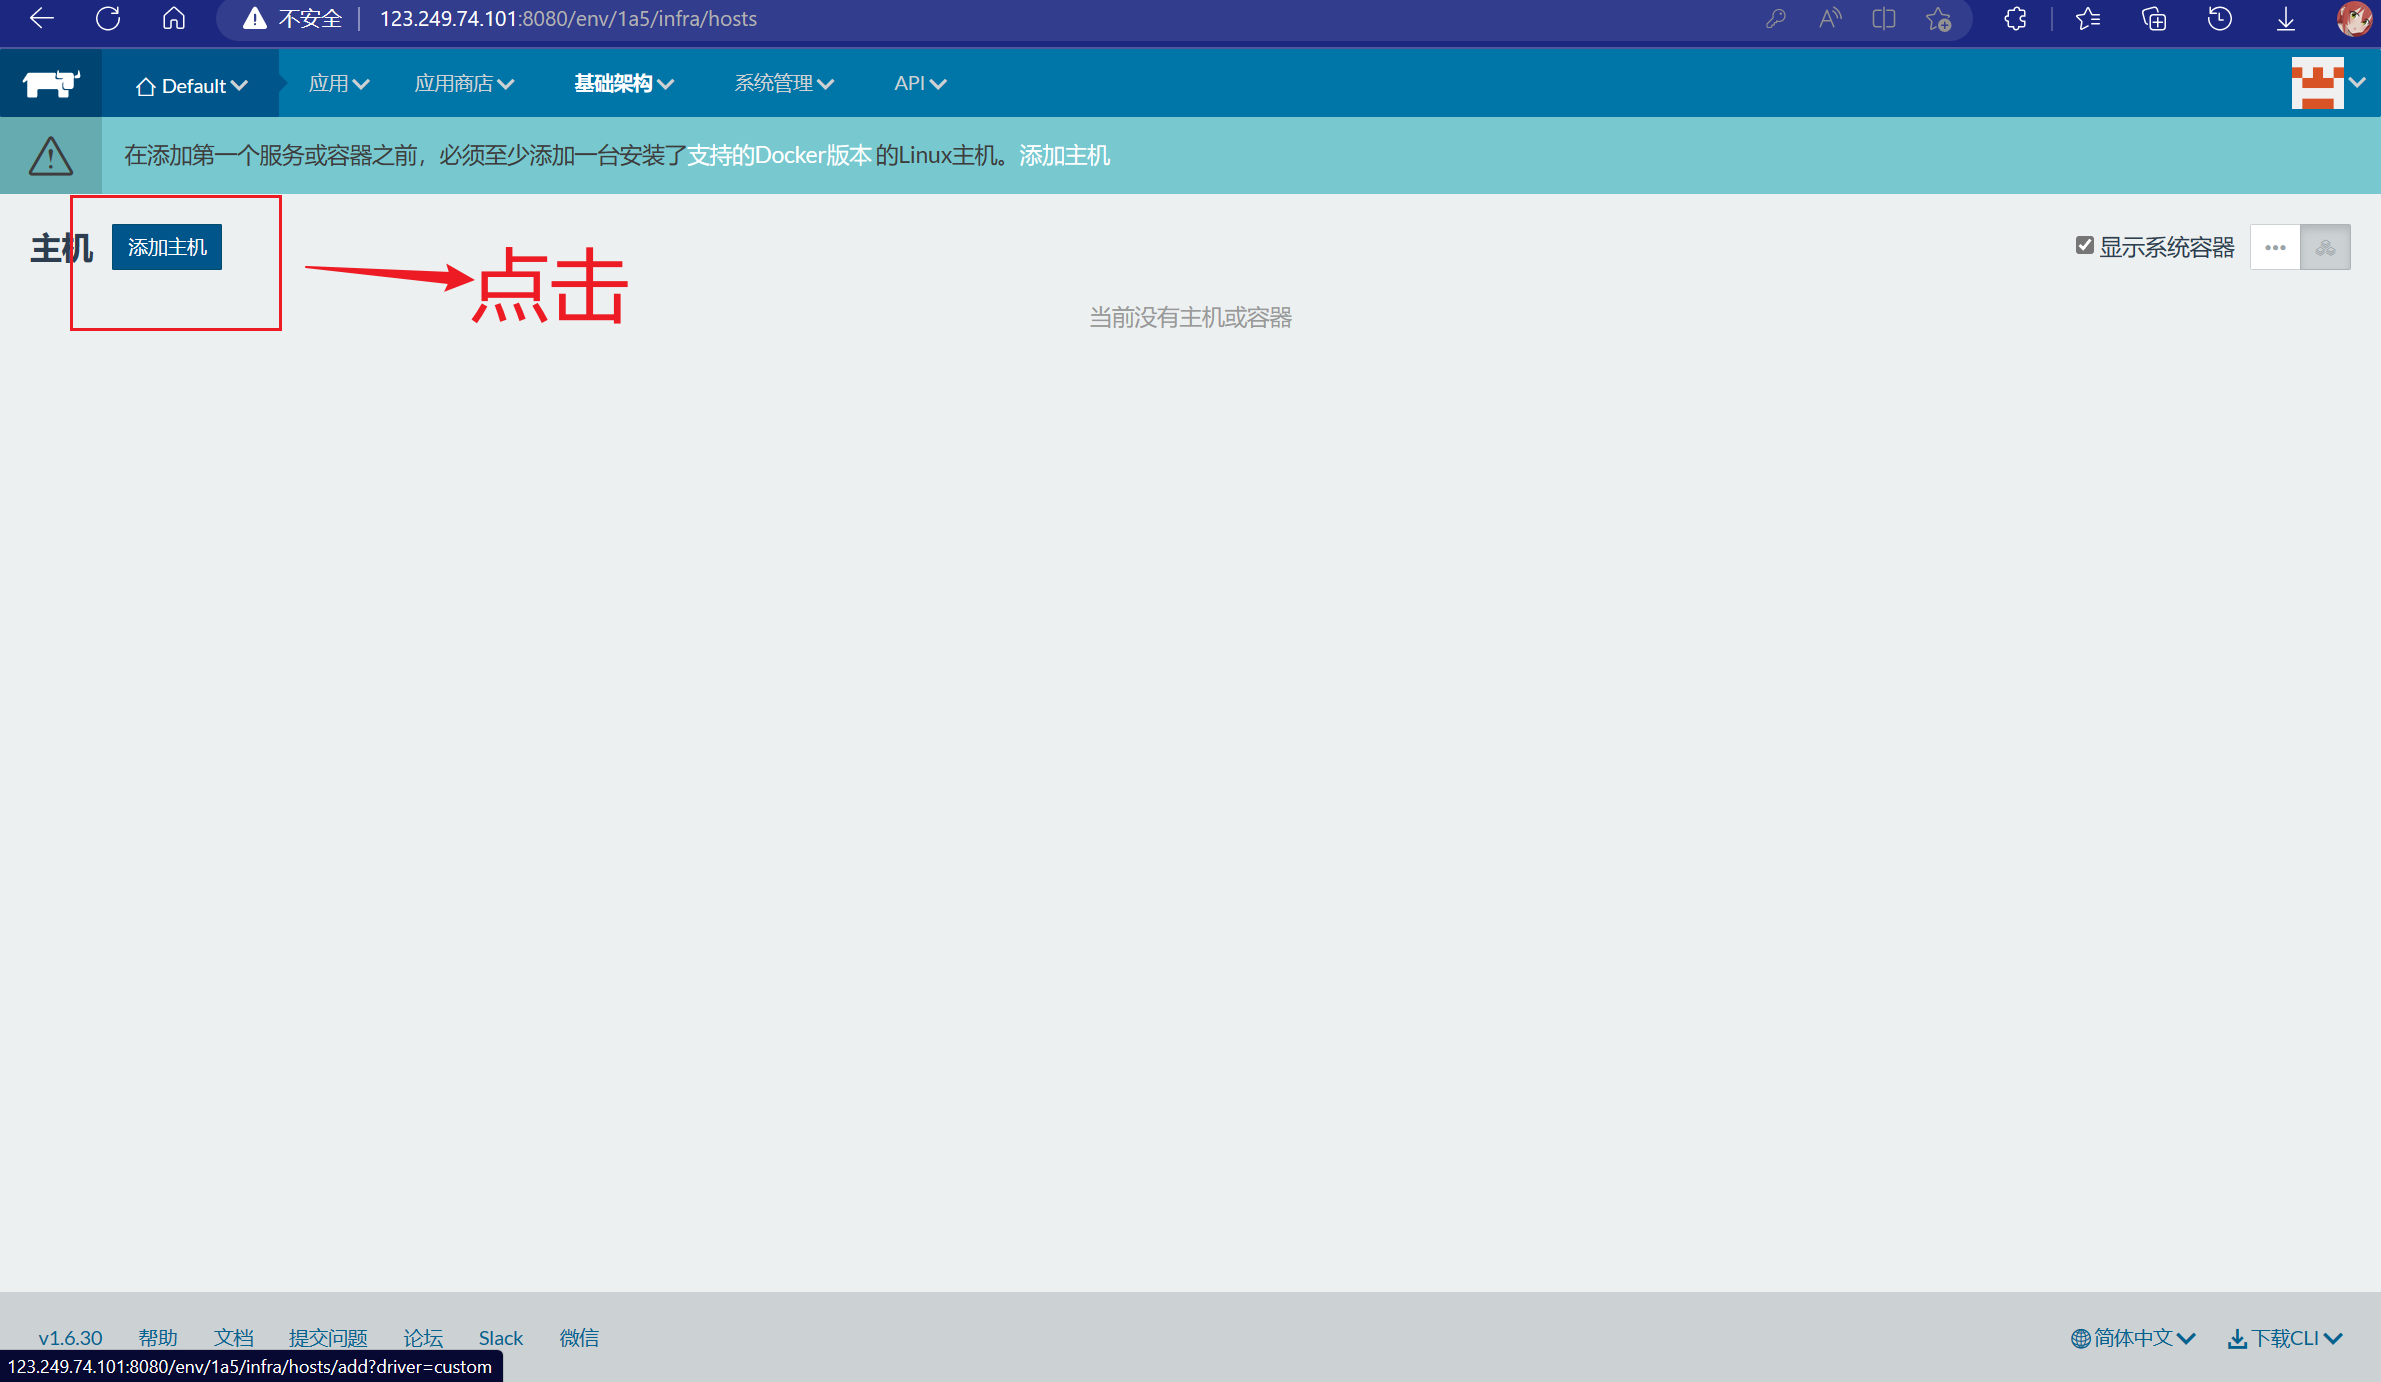
Task: Expand the Default environment dropdown
Action: (x=191, y=86)
